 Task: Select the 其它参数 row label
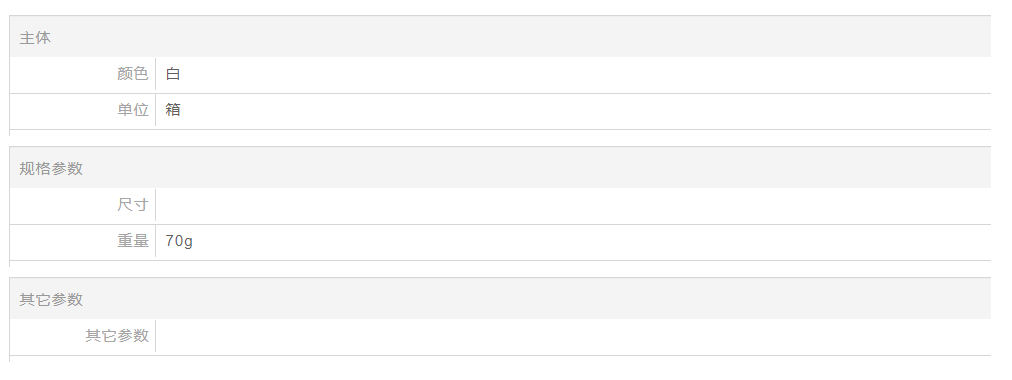(x=117, y=336)
